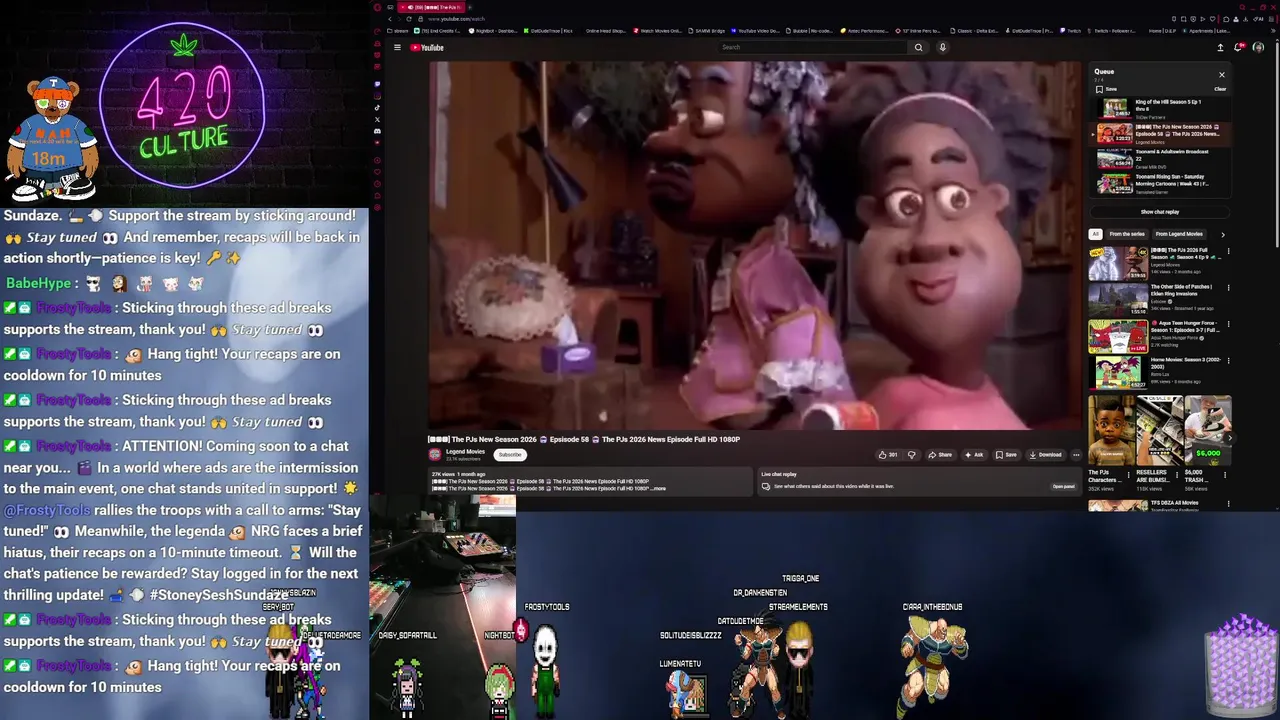The width and height of the screenshot is (1280, 720).
Task: Go back with browser back arrow
Action: coord(390,19)
